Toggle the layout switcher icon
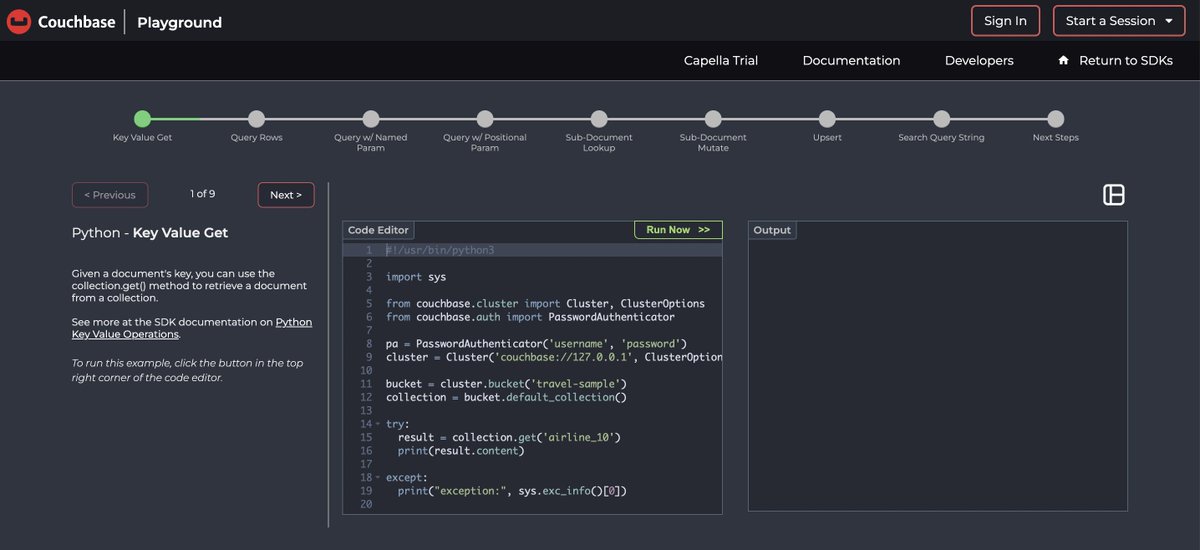Image resolution: width=1200 pixels, height=550 pixels. [1114, 195]
